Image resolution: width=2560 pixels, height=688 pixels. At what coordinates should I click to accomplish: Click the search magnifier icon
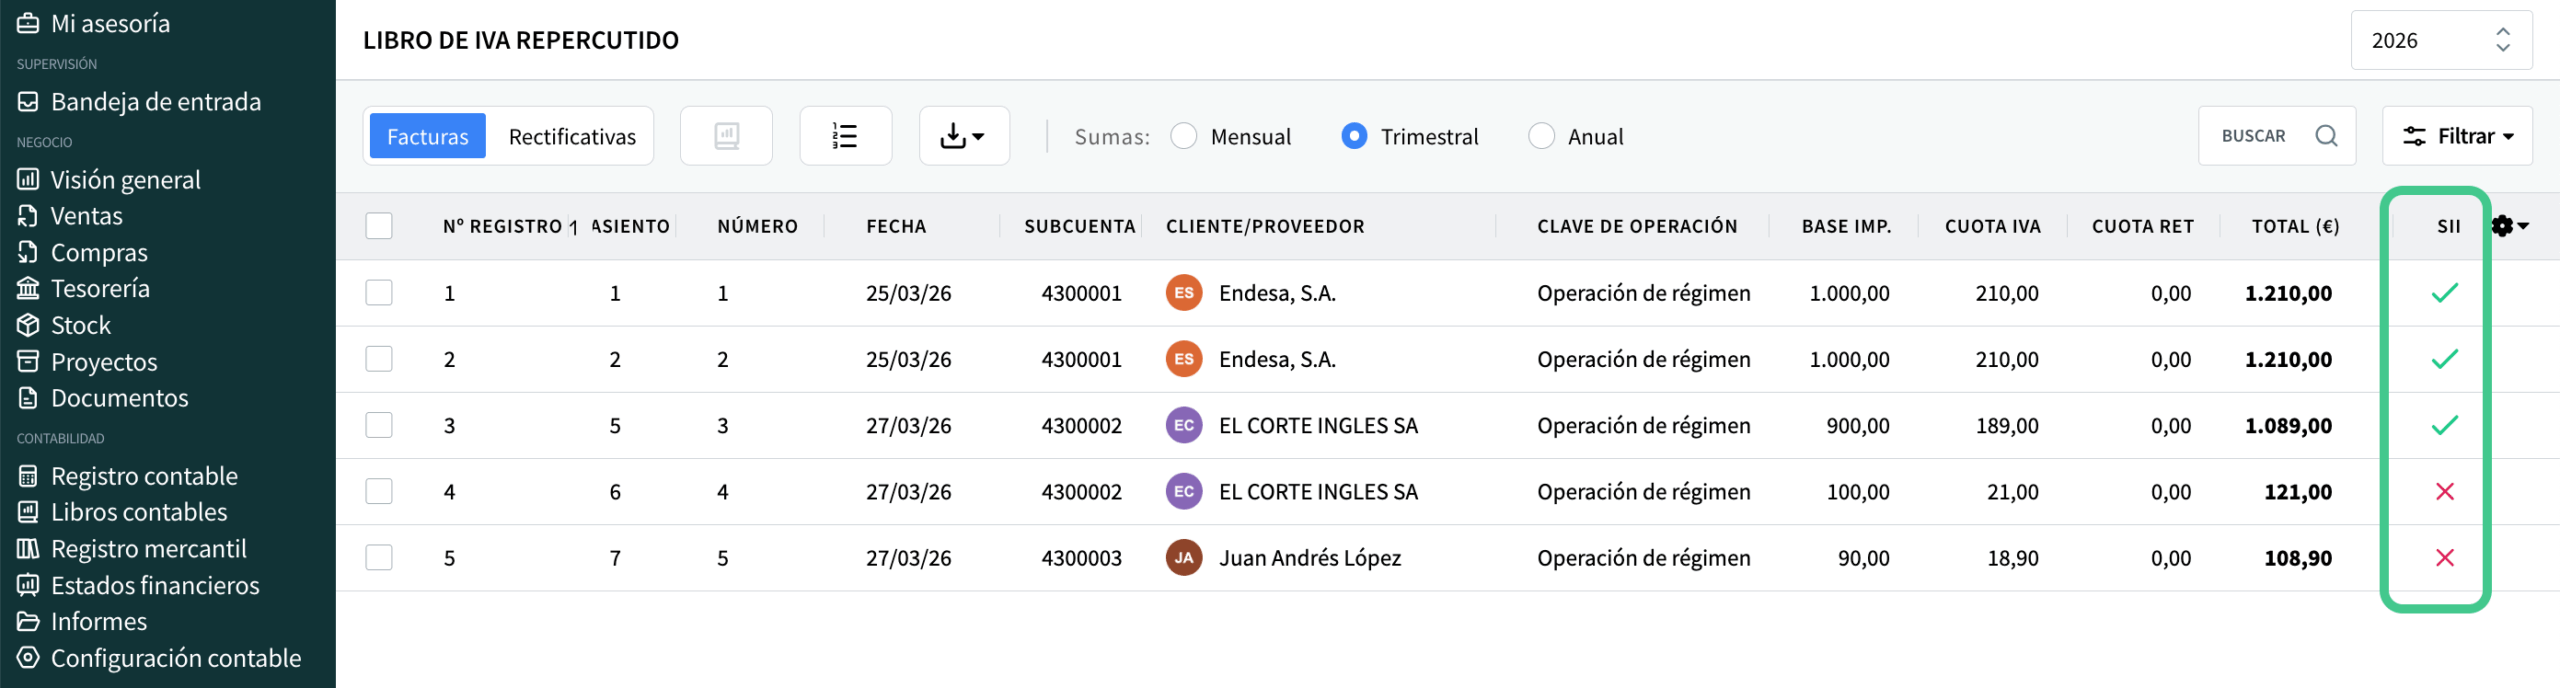tap(2326, 136)
